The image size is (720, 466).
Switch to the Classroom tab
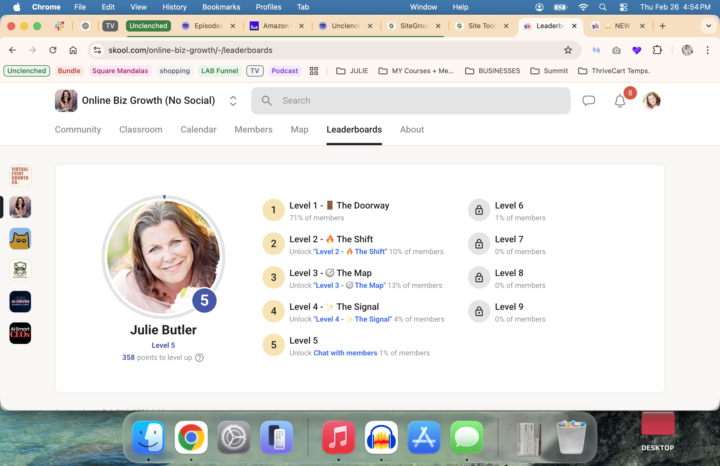pyautogui.click(x=141, y=129)
